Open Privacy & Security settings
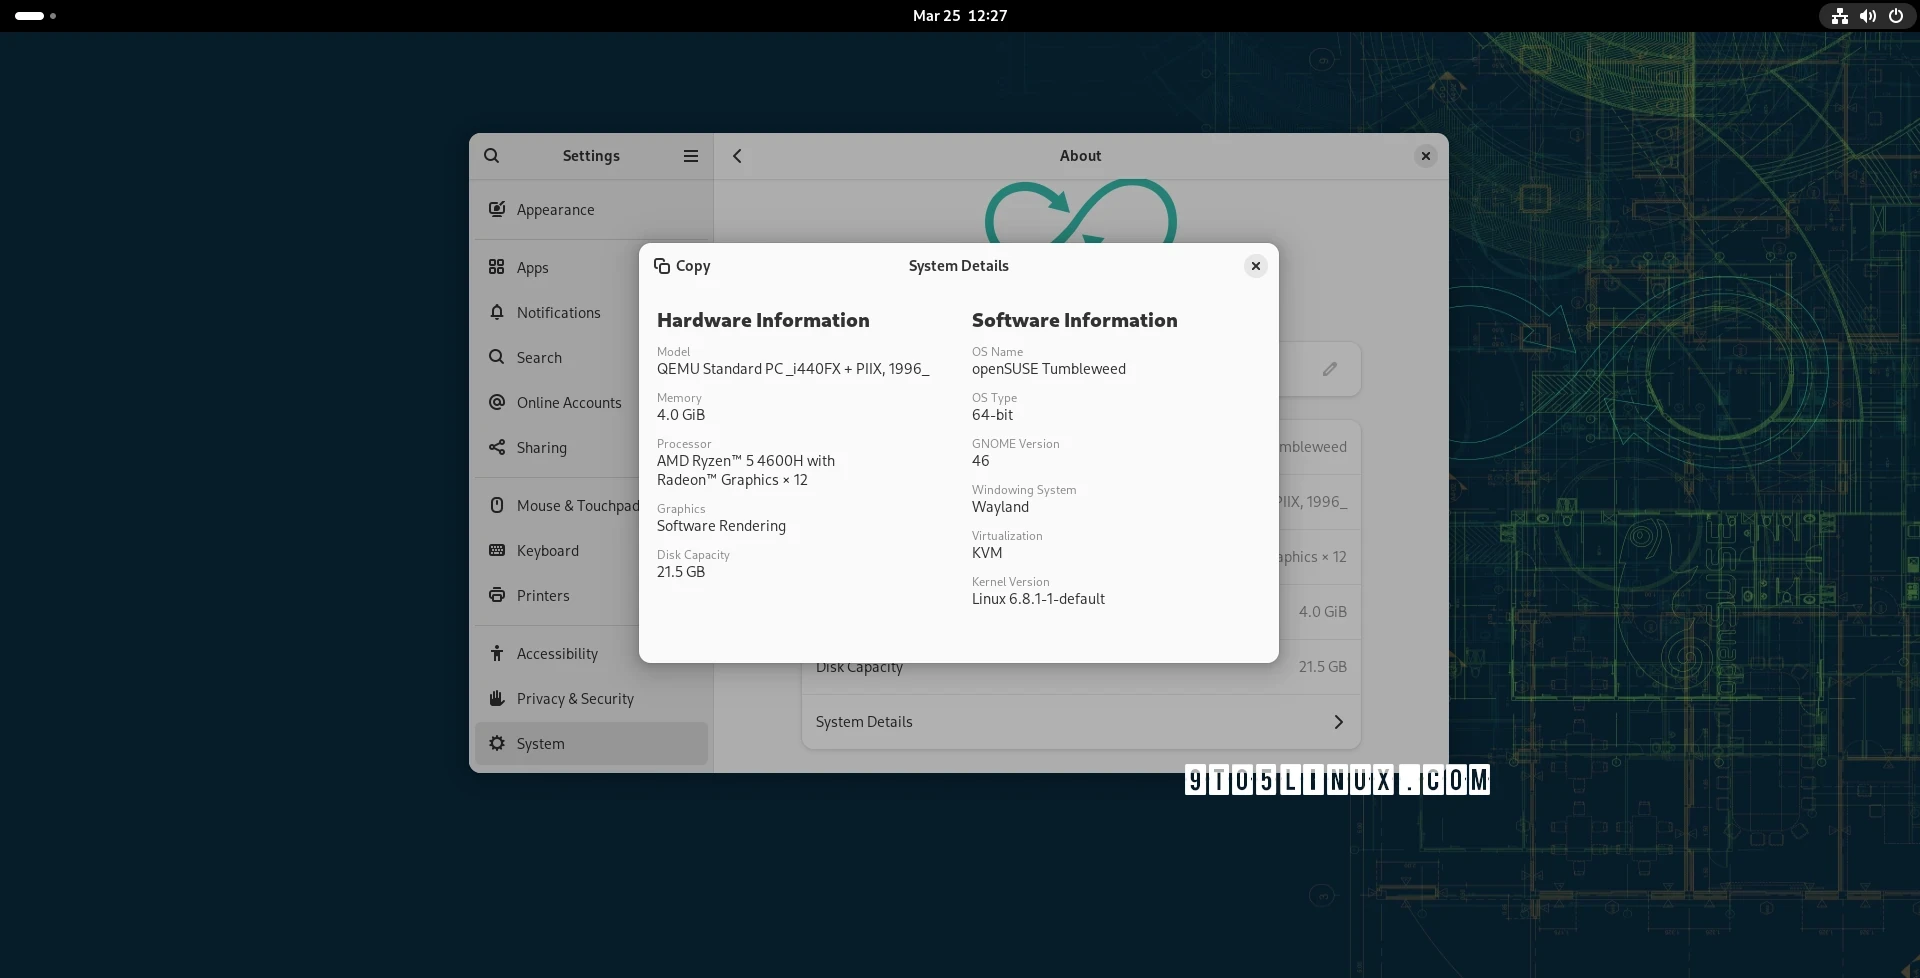The height and width of the screenshot is (978, 1920). pos(575,699)
